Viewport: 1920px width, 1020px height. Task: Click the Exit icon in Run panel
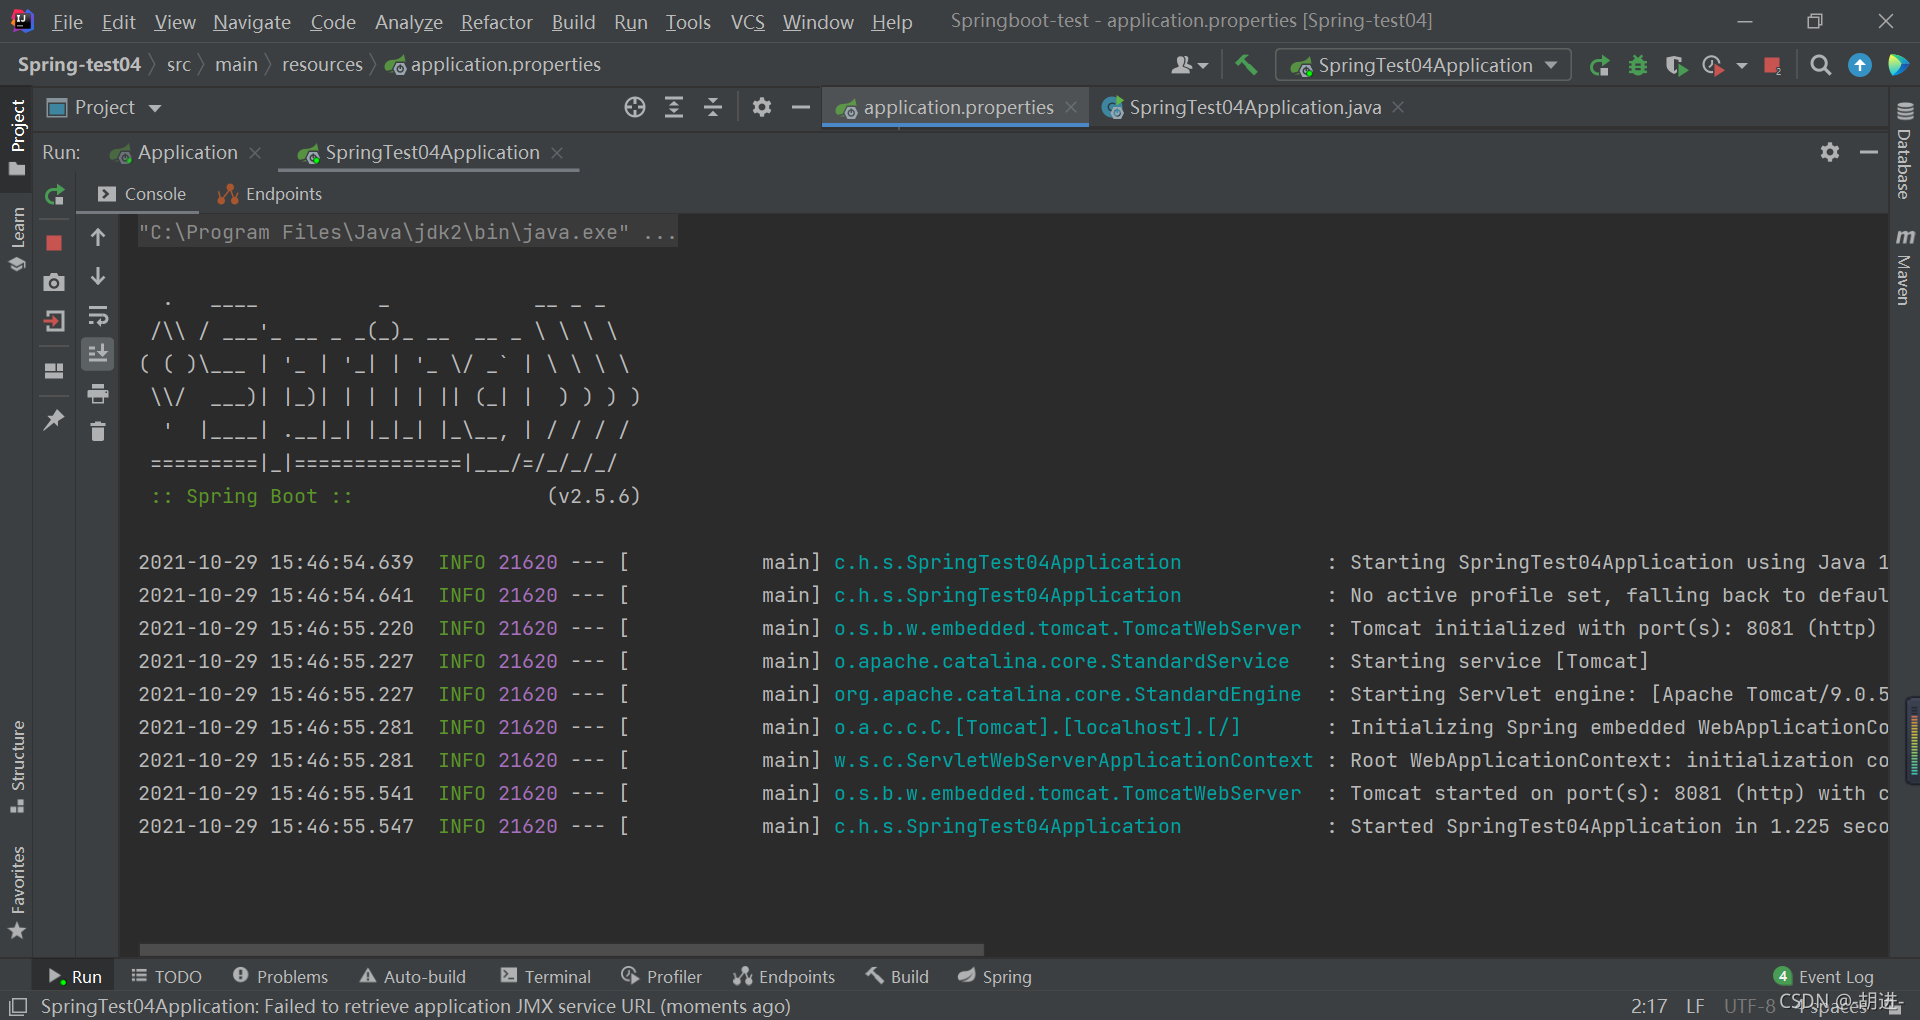(x=55, y=321)
